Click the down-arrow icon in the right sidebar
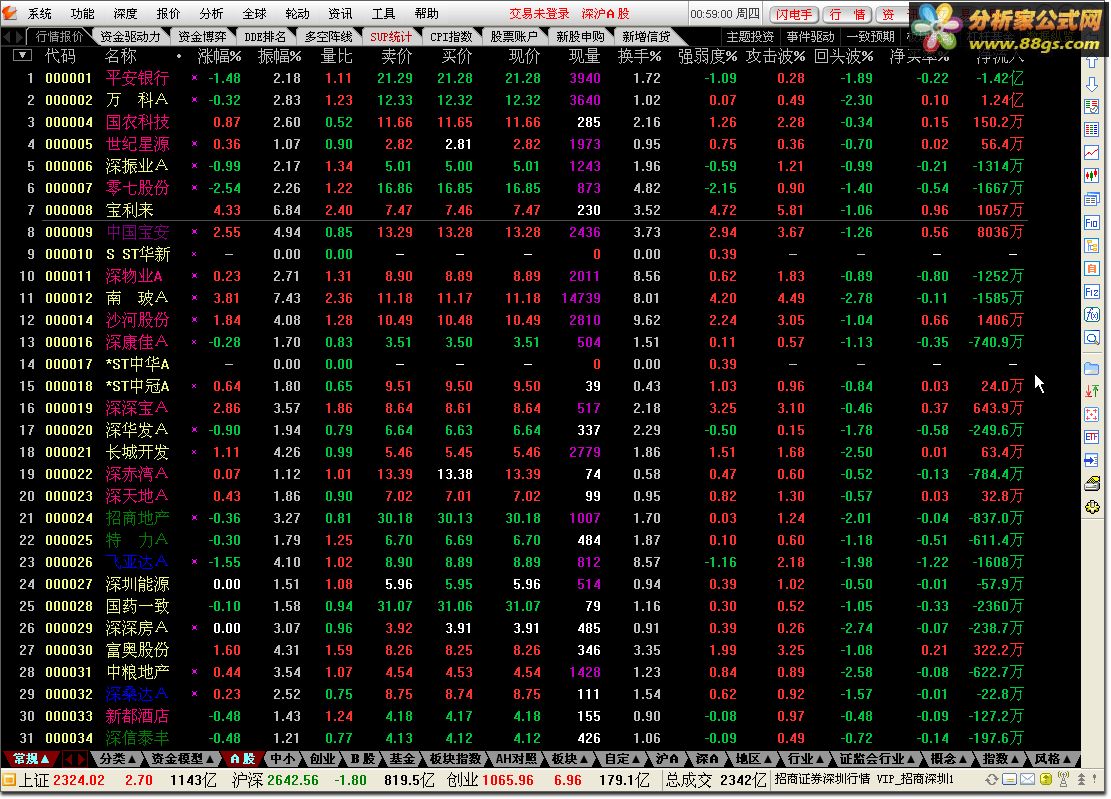The height and width of the screenshot is (799, 1111). point(1092,85)
